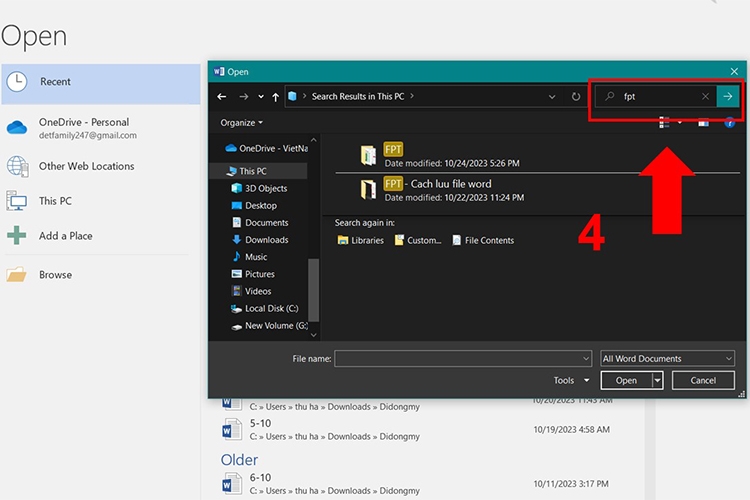Open Videos folder in tree
The image size is (750, 500).
pyautogui.click(x=251, y=291)
